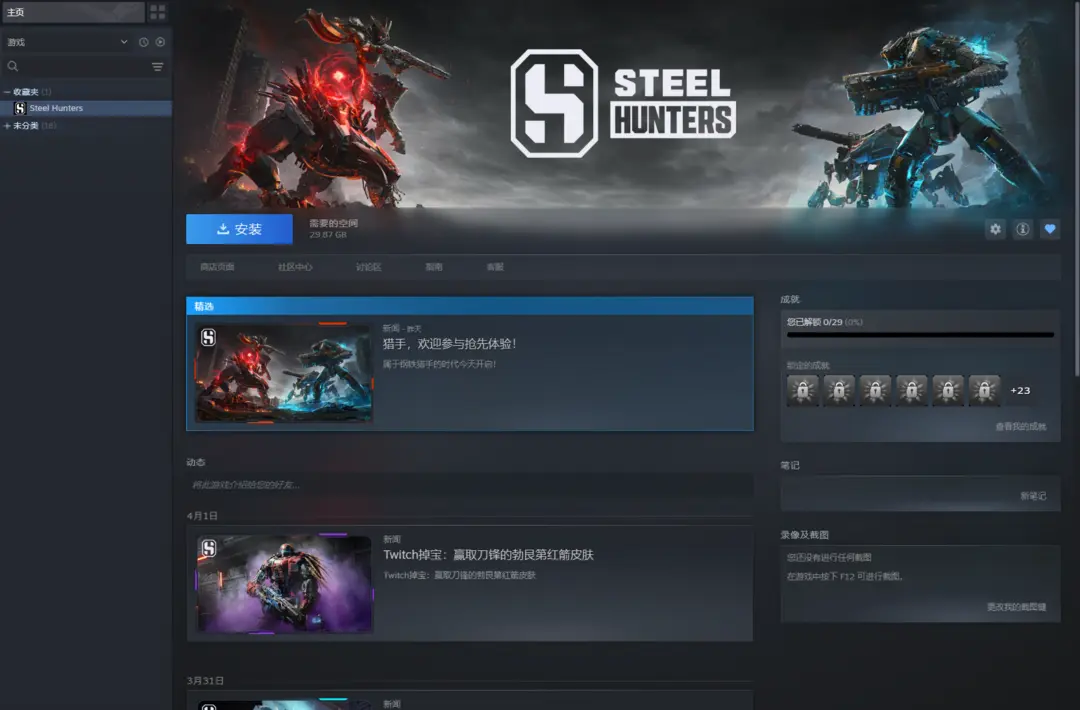
Task: Open the Twitch掉宝 news headline
Action: [488, 555]
